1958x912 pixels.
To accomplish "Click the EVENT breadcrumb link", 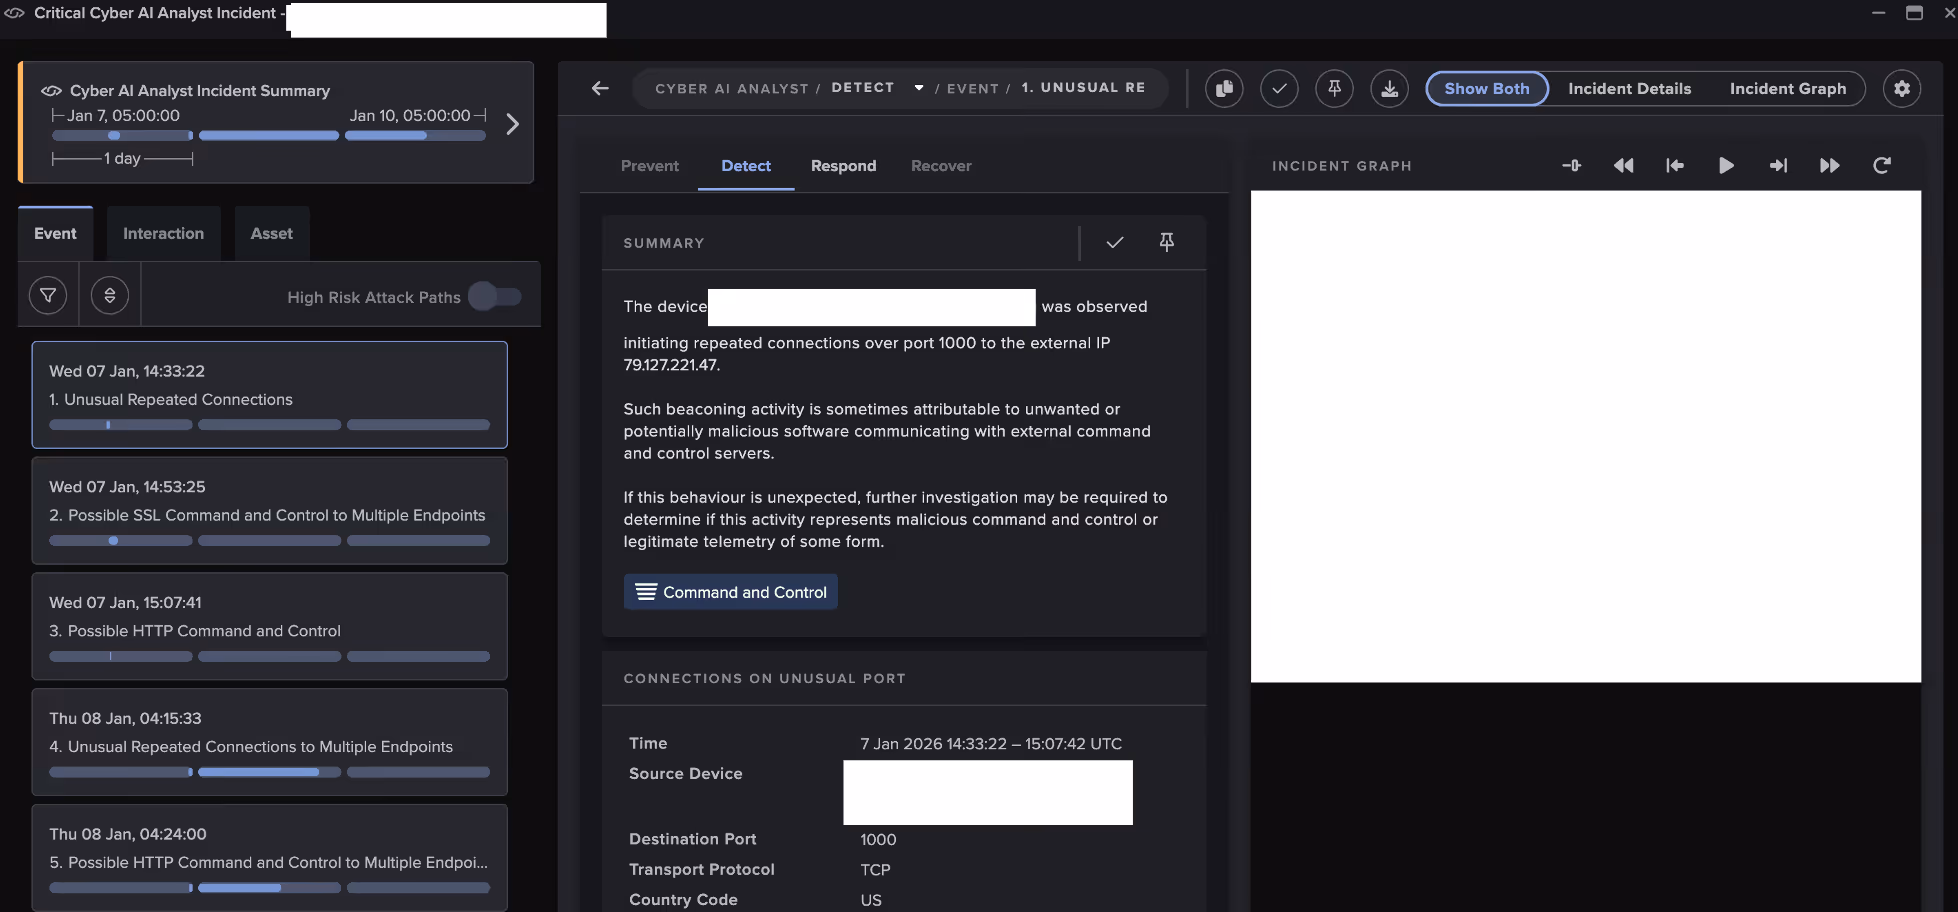I will coord(972,88).
